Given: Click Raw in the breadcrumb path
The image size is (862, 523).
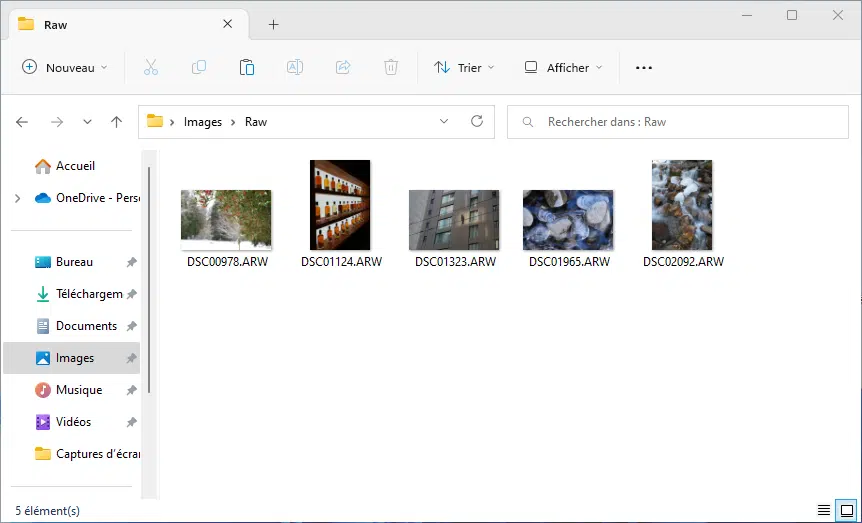Looking at the screenshot, I should click(x=256, y=122).
